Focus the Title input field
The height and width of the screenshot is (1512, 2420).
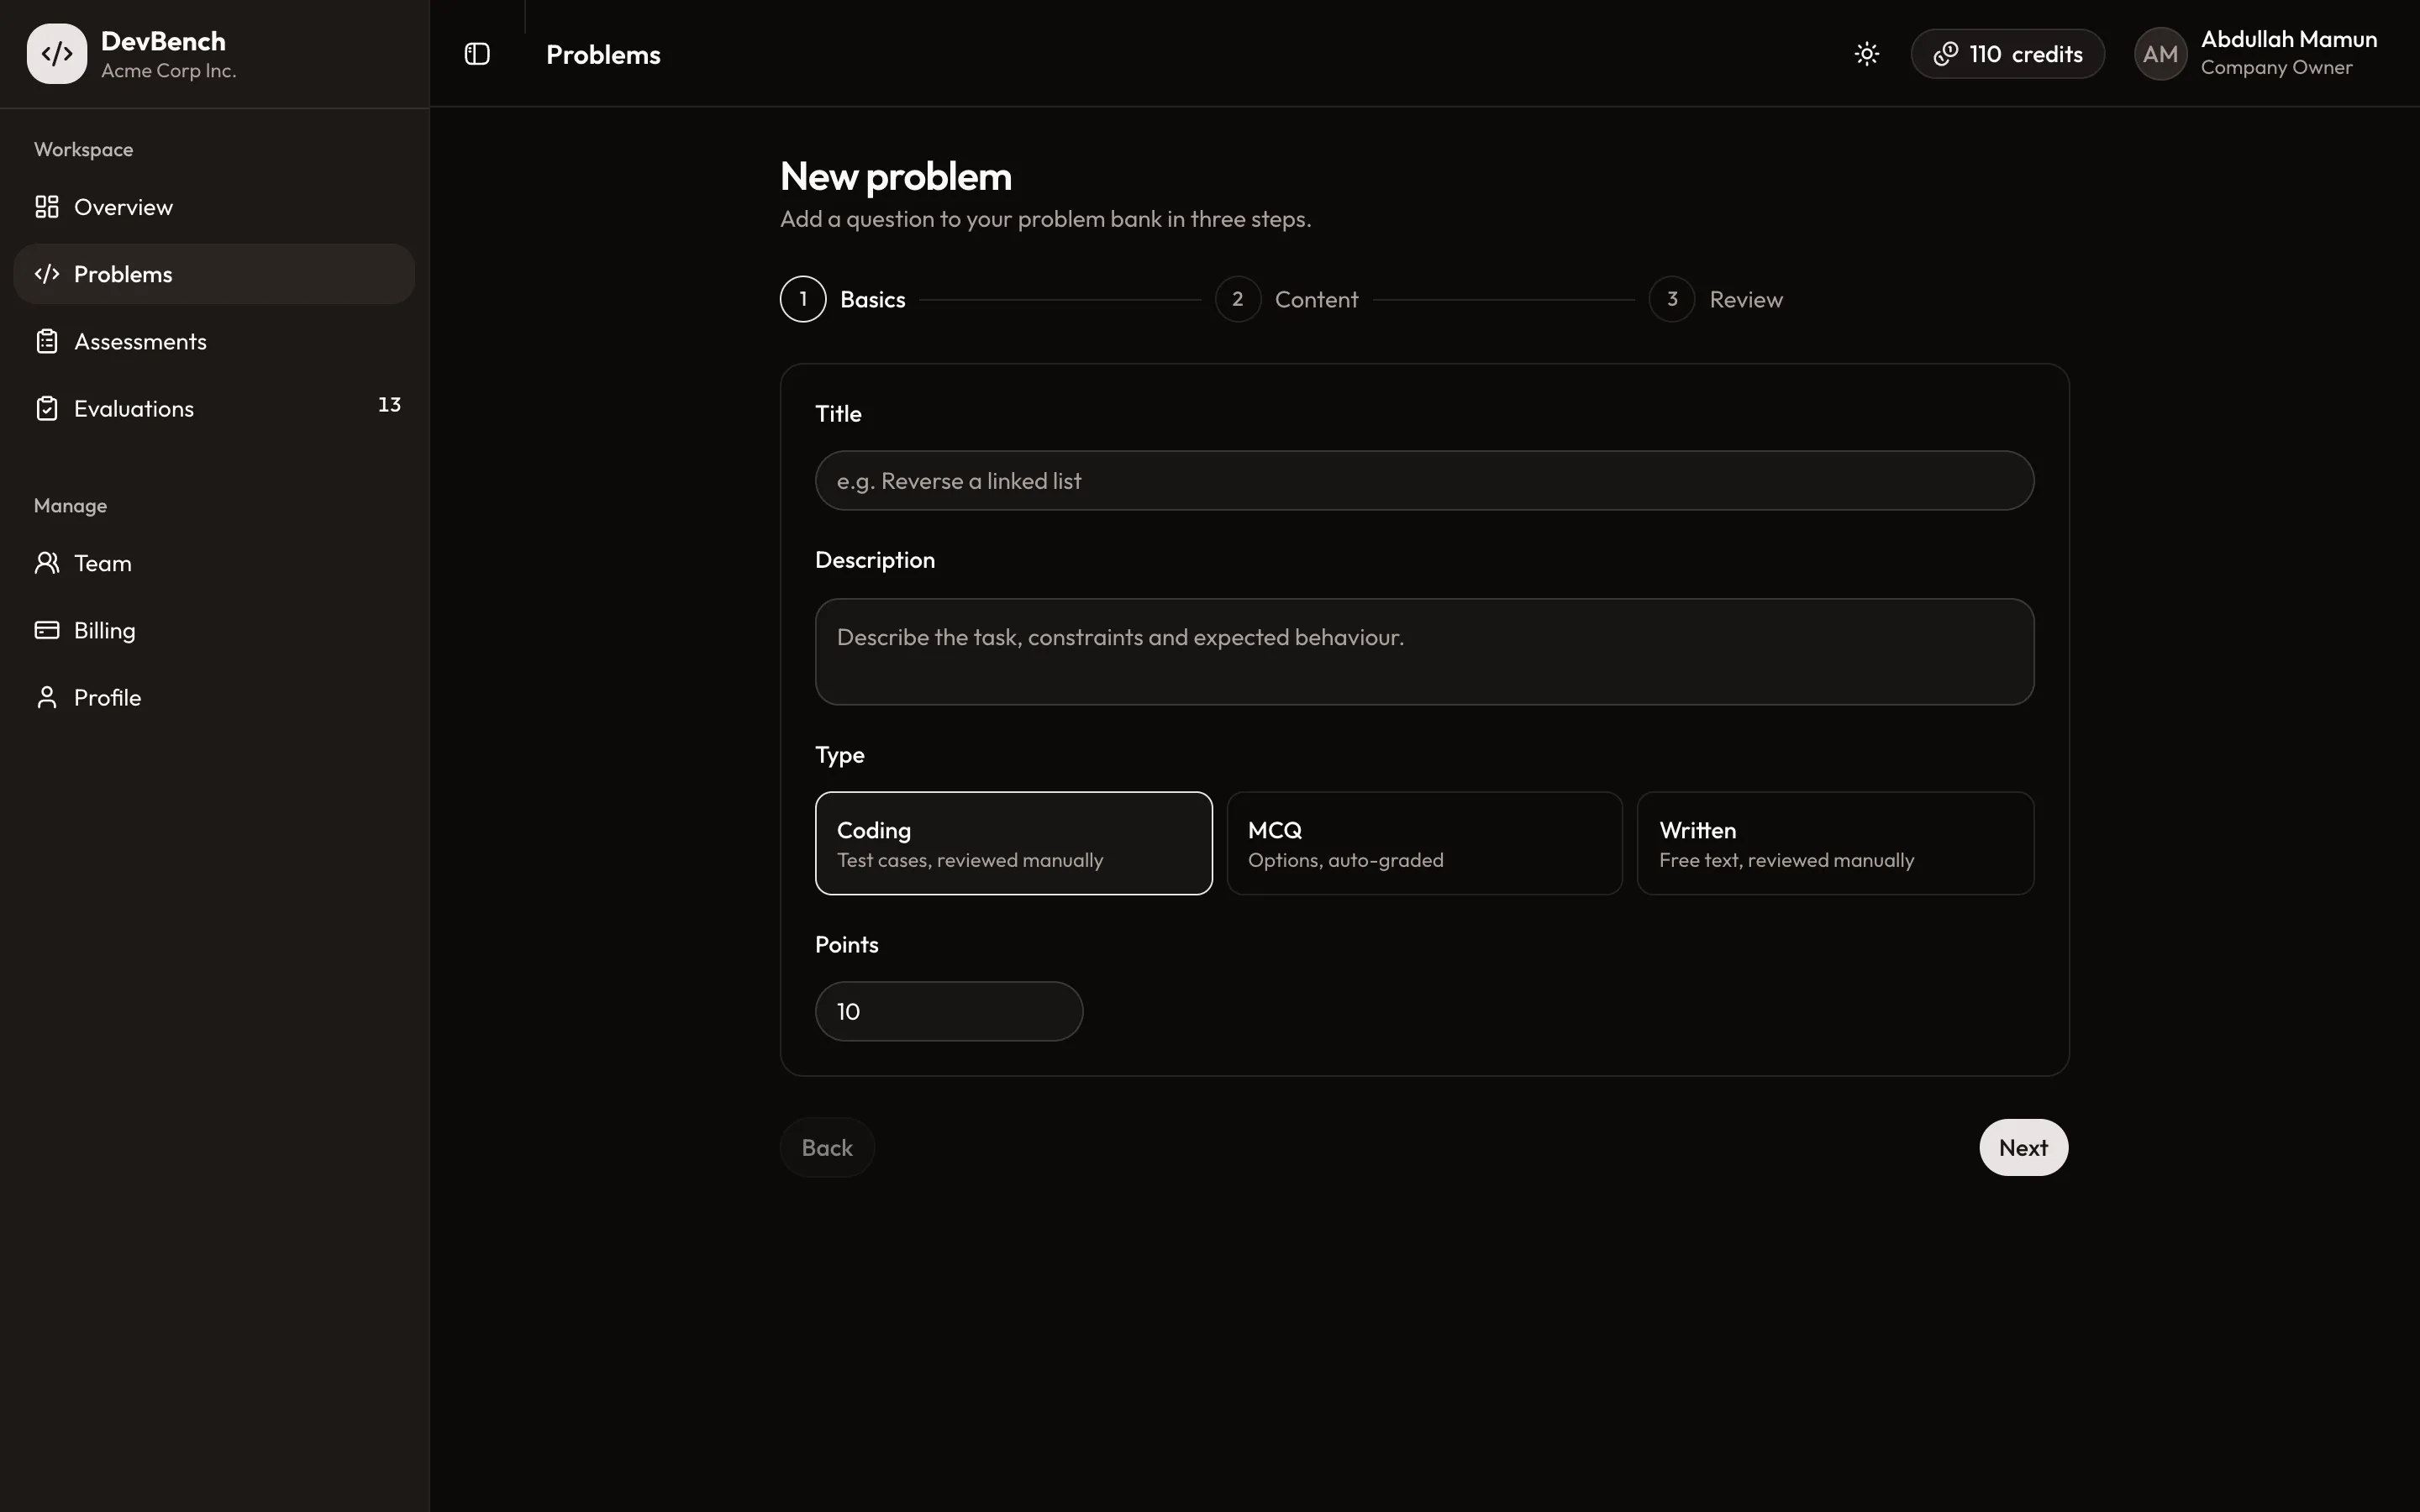coord(1424,481)
